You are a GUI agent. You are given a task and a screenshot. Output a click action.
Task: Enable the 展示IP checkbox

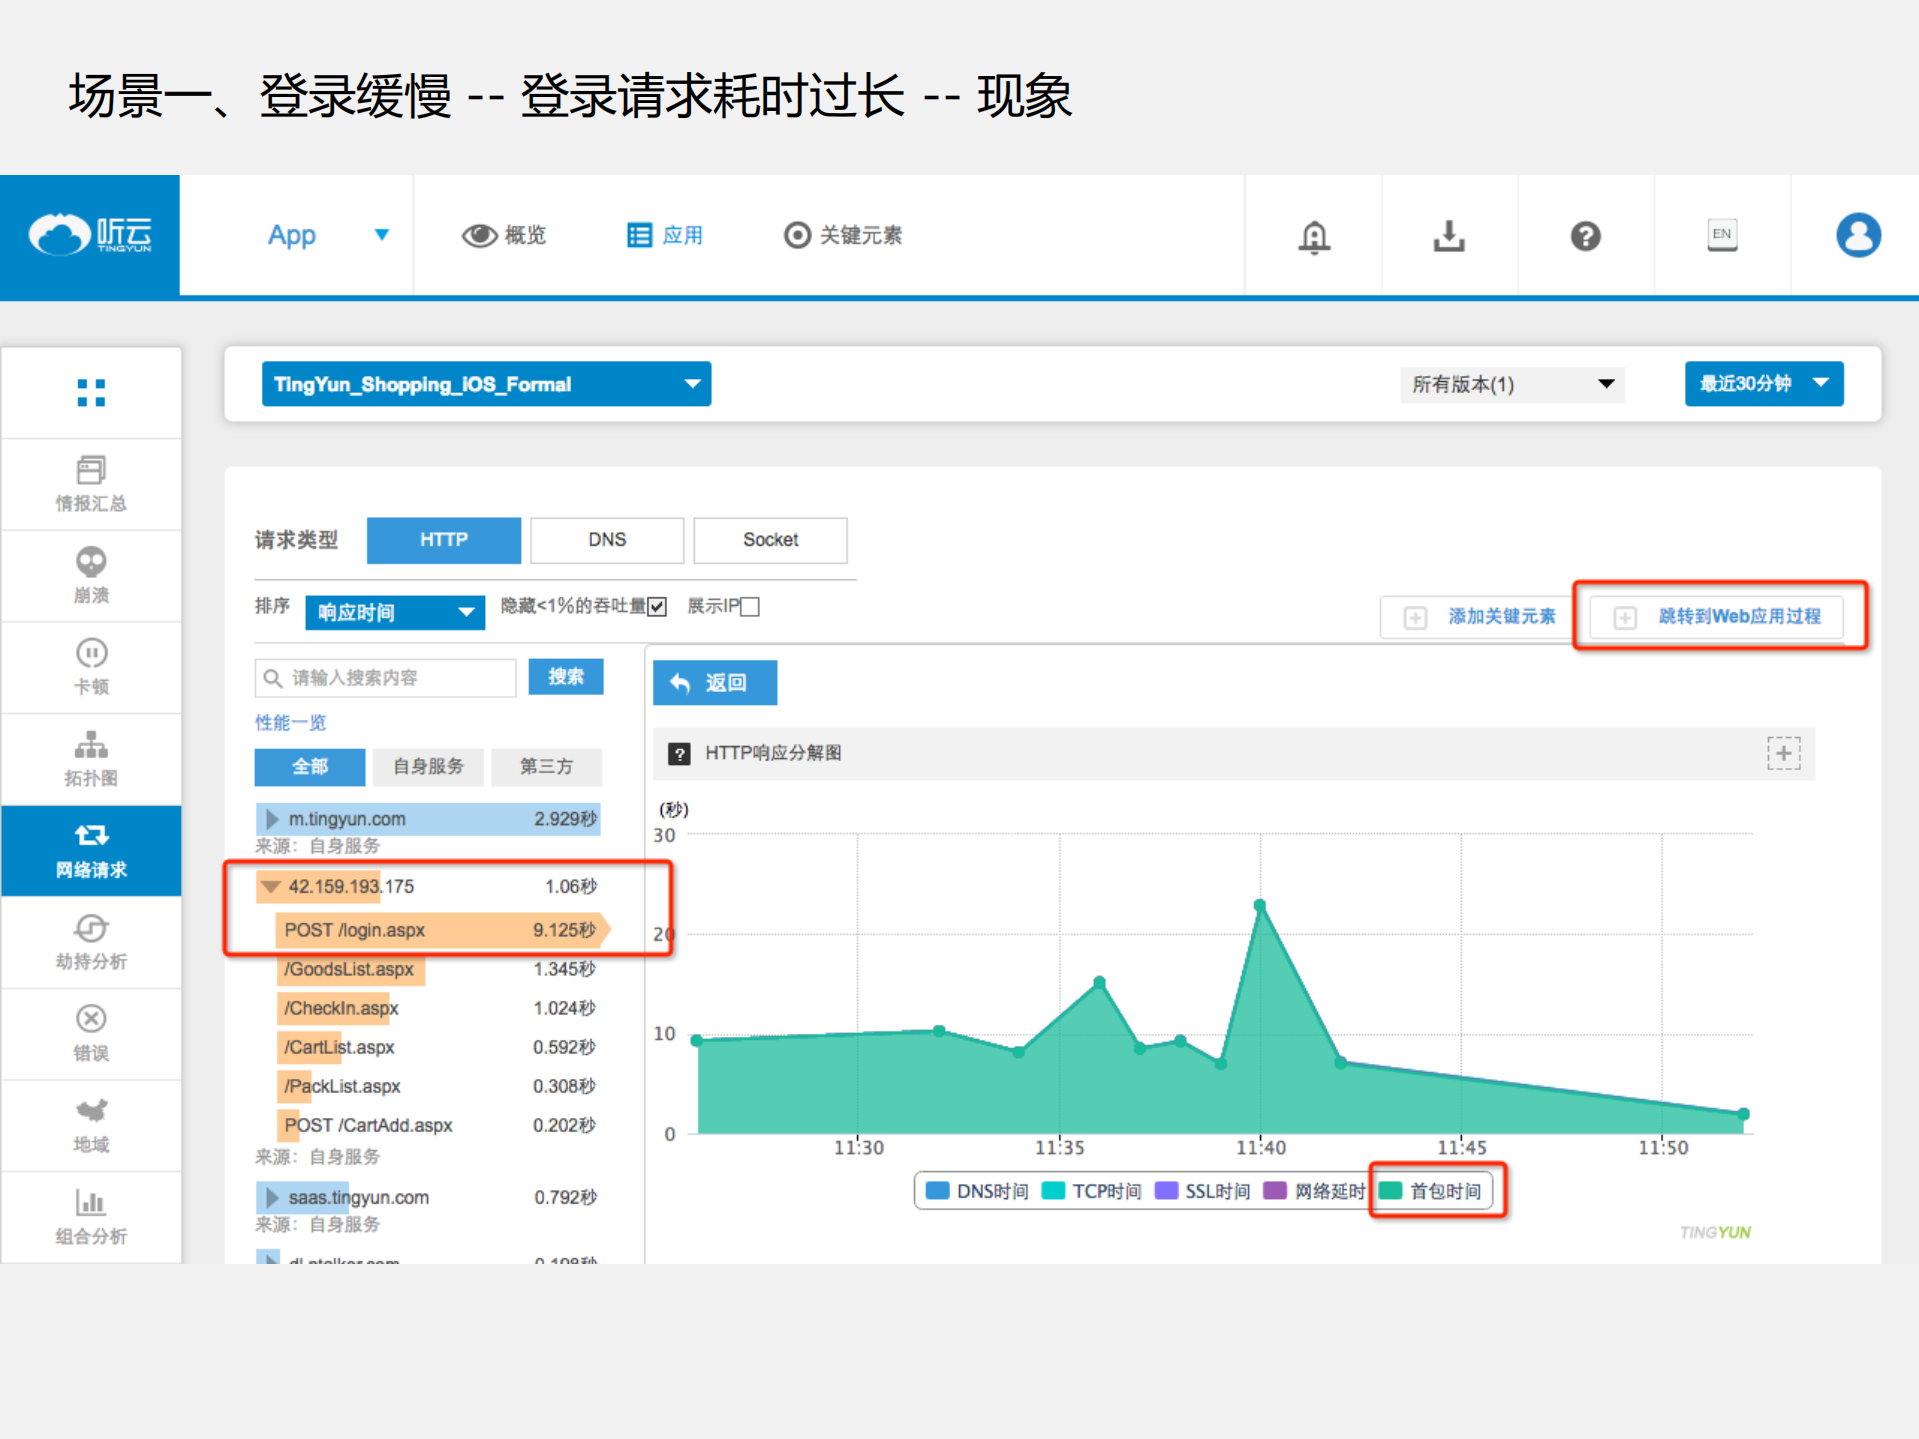pos(749,606)
